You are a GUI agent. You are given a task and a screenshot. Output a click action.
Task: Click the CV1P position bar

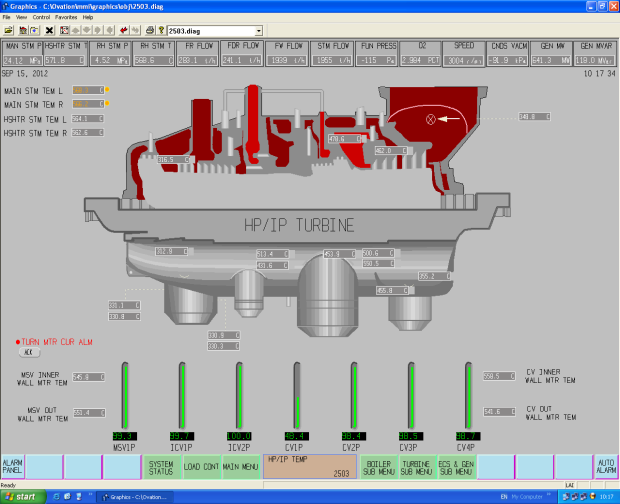coord(297,395)
